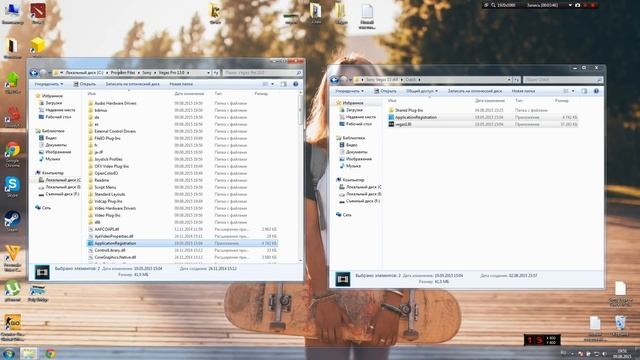The image size is (640, 360).
Task: Toggle preview pane in the Crack window
Action: click(584, 91)
